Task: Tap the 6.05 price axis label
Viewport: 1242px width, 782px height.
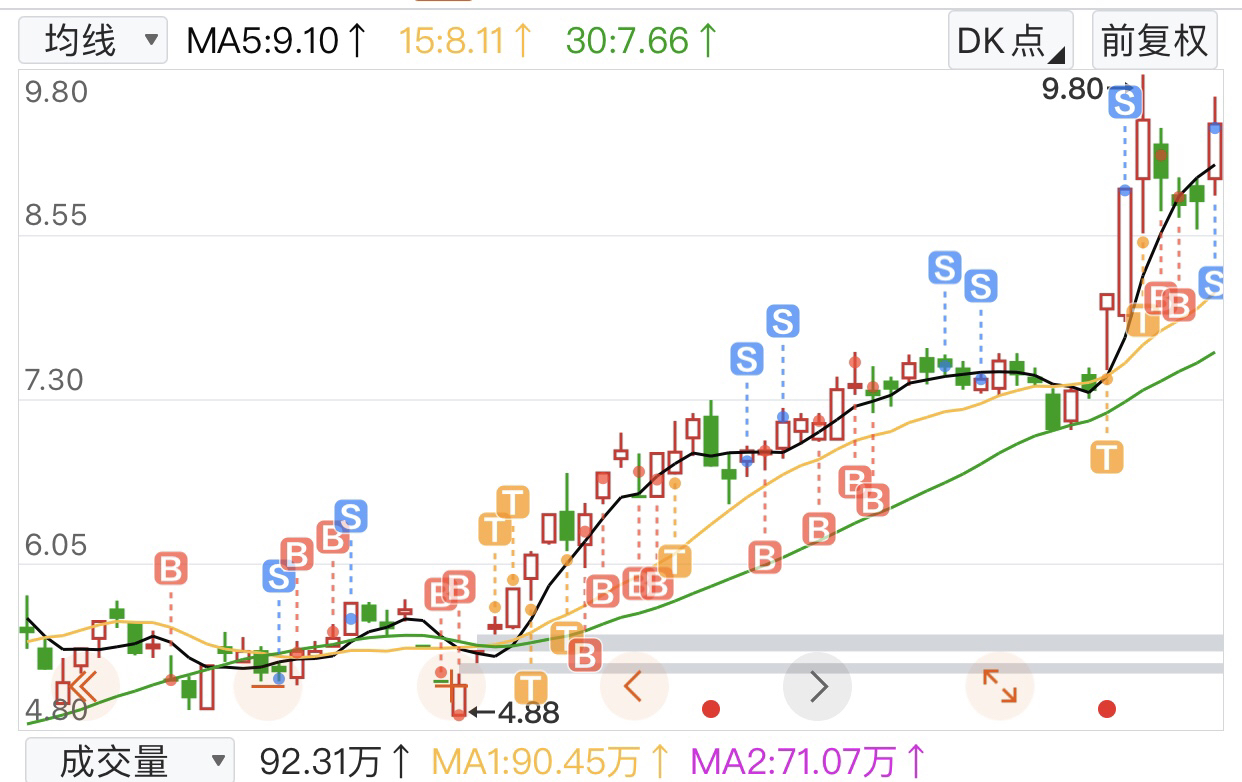Action: click(57, 546)
